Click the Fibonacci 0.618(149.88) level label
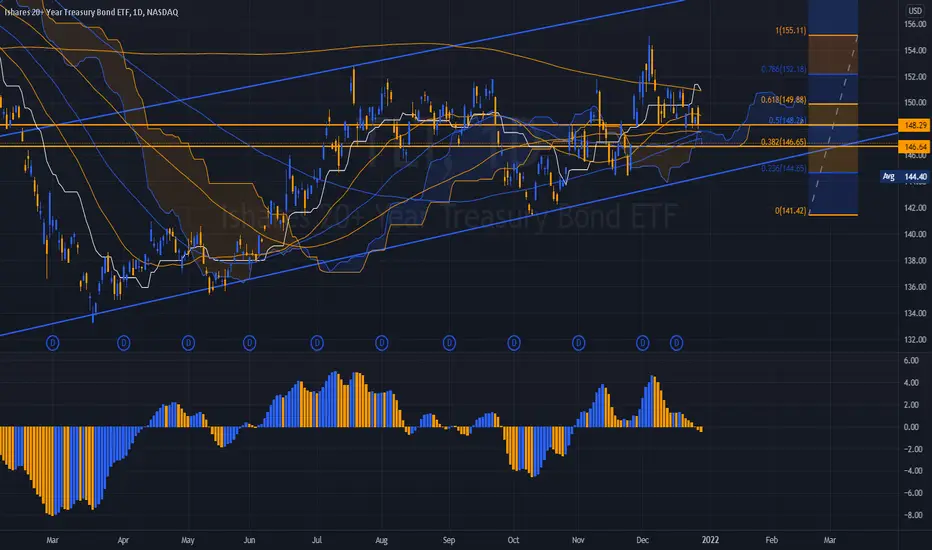 click(x=783, y=99)
